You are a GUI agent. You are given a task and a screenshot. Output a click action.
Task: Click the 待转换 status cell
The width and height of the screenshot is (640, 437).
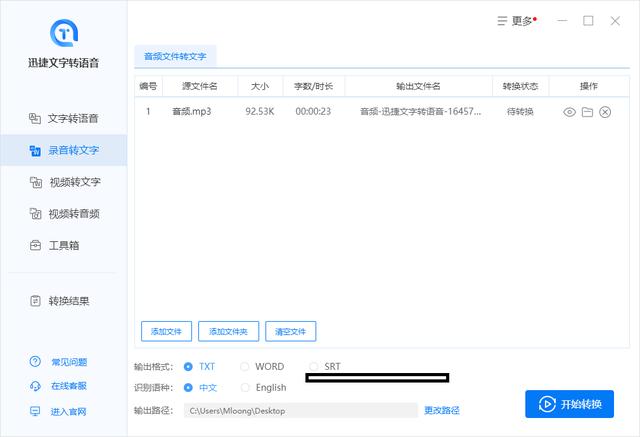coord(520,111)
